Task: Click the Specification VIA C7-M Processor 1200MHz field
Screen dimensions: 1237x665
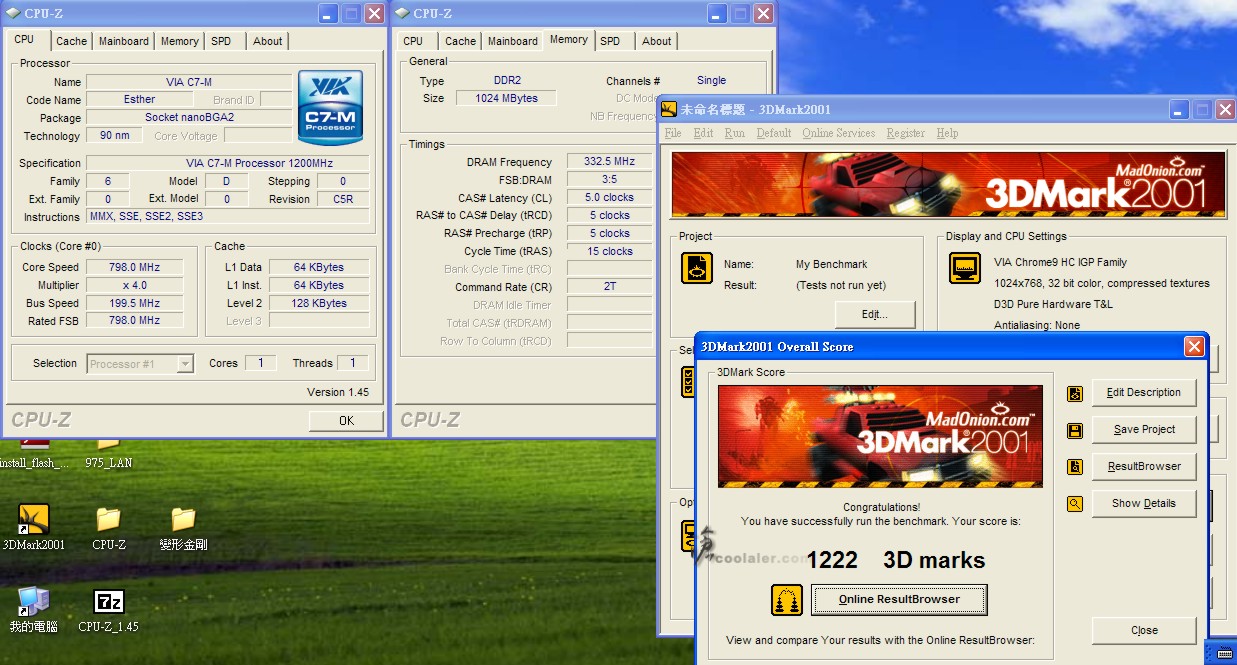Action: pos(228,163)
